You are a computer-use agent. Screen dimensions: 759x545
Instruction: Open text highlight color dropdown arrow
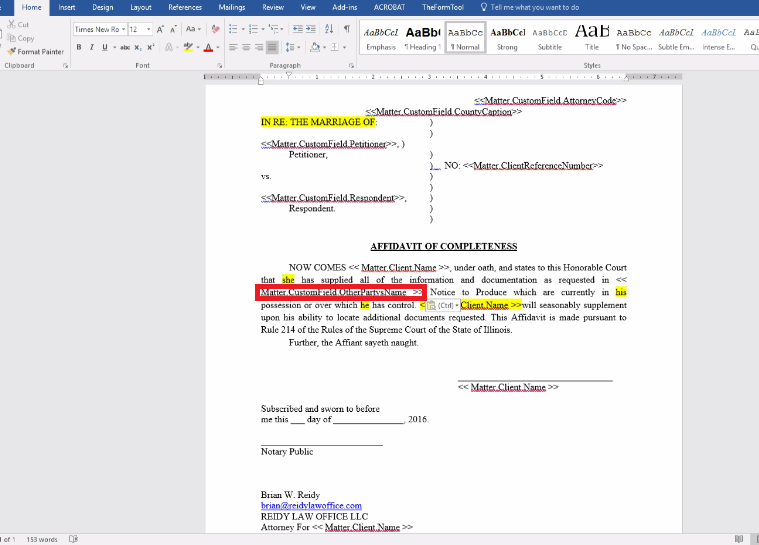coord(197,47)
